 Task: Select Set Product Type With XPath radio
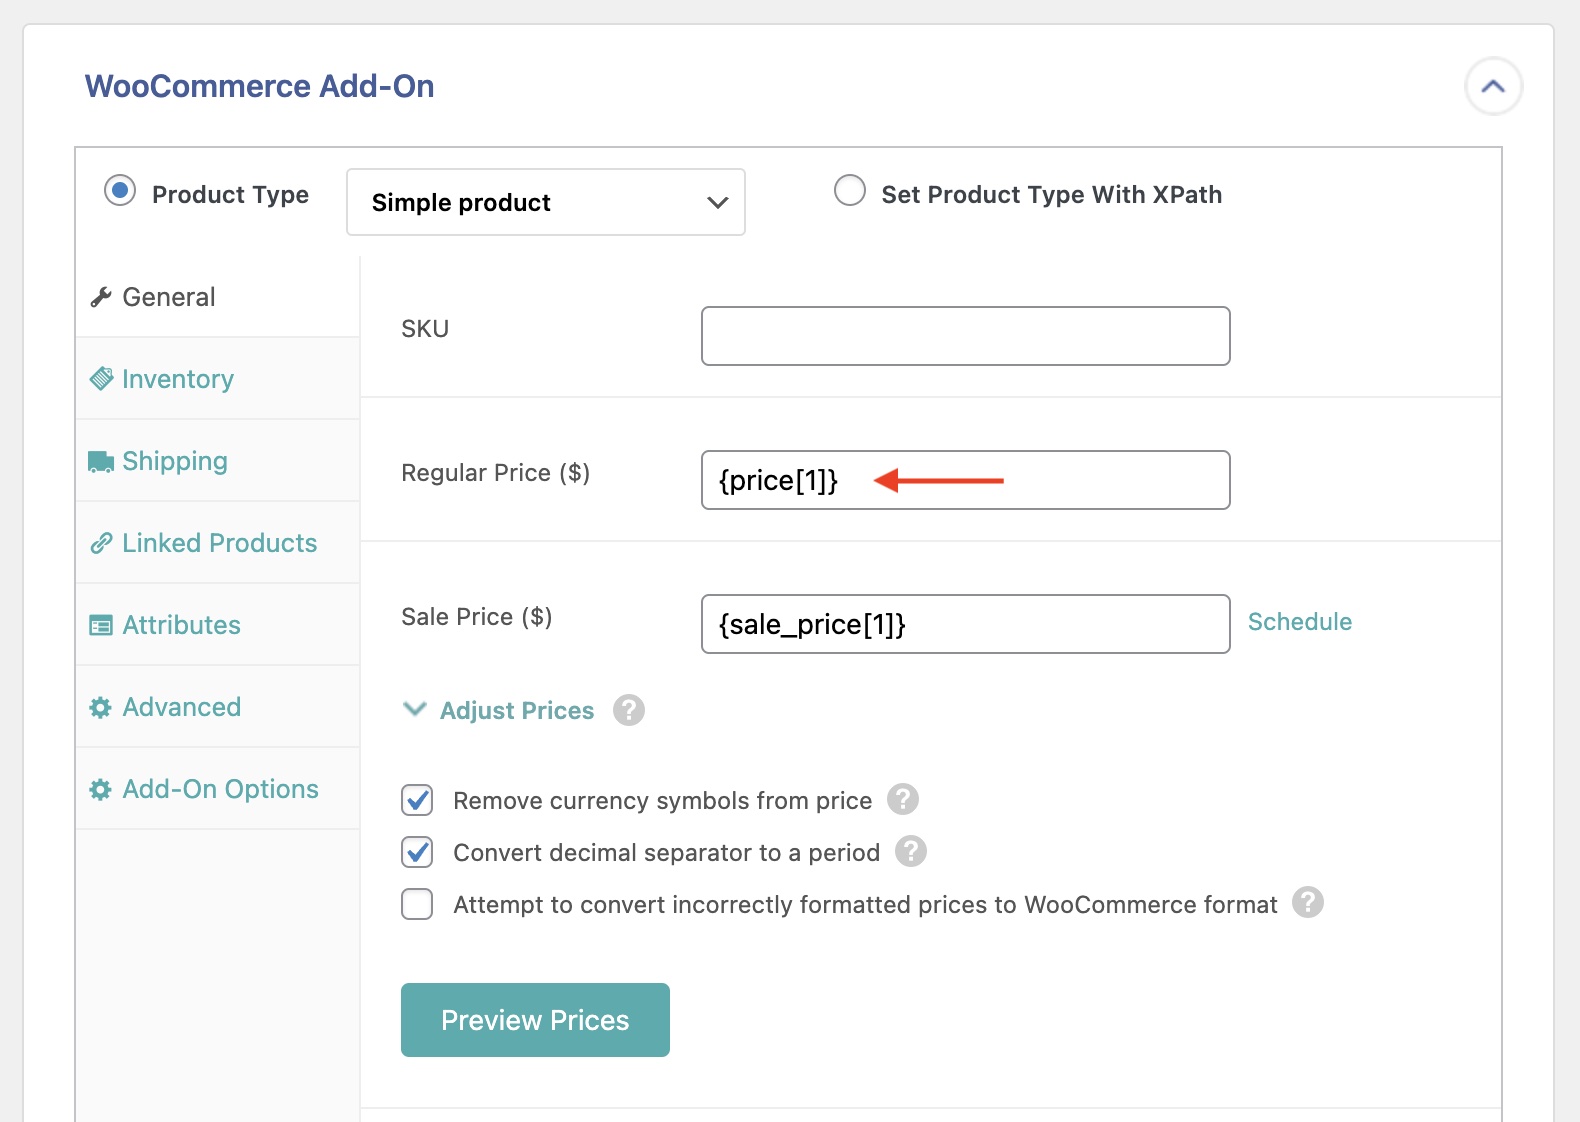pos(850,190)
